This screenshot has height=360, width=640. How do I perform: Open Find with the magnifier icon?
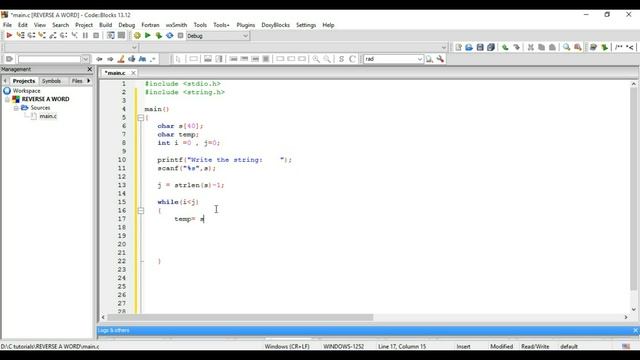click(567, 47)
